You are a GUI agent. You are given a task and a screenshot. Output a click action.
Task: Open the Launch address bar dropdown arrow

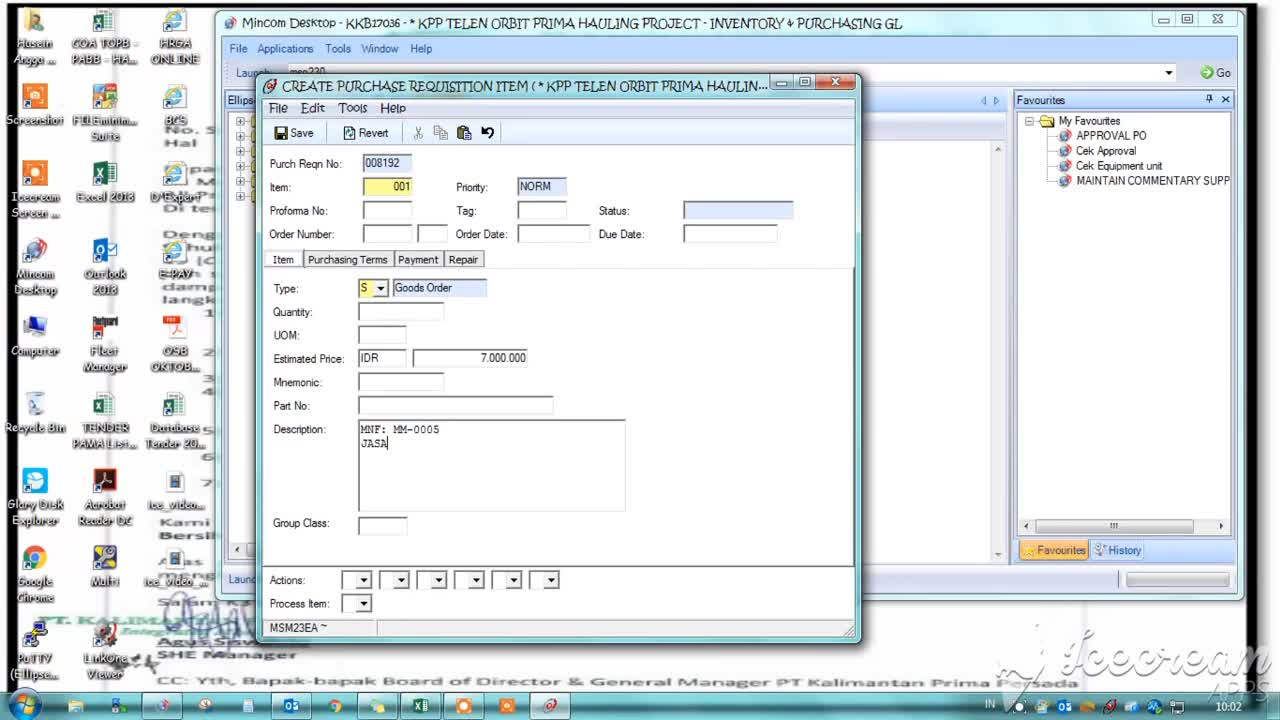point(1168,73)
